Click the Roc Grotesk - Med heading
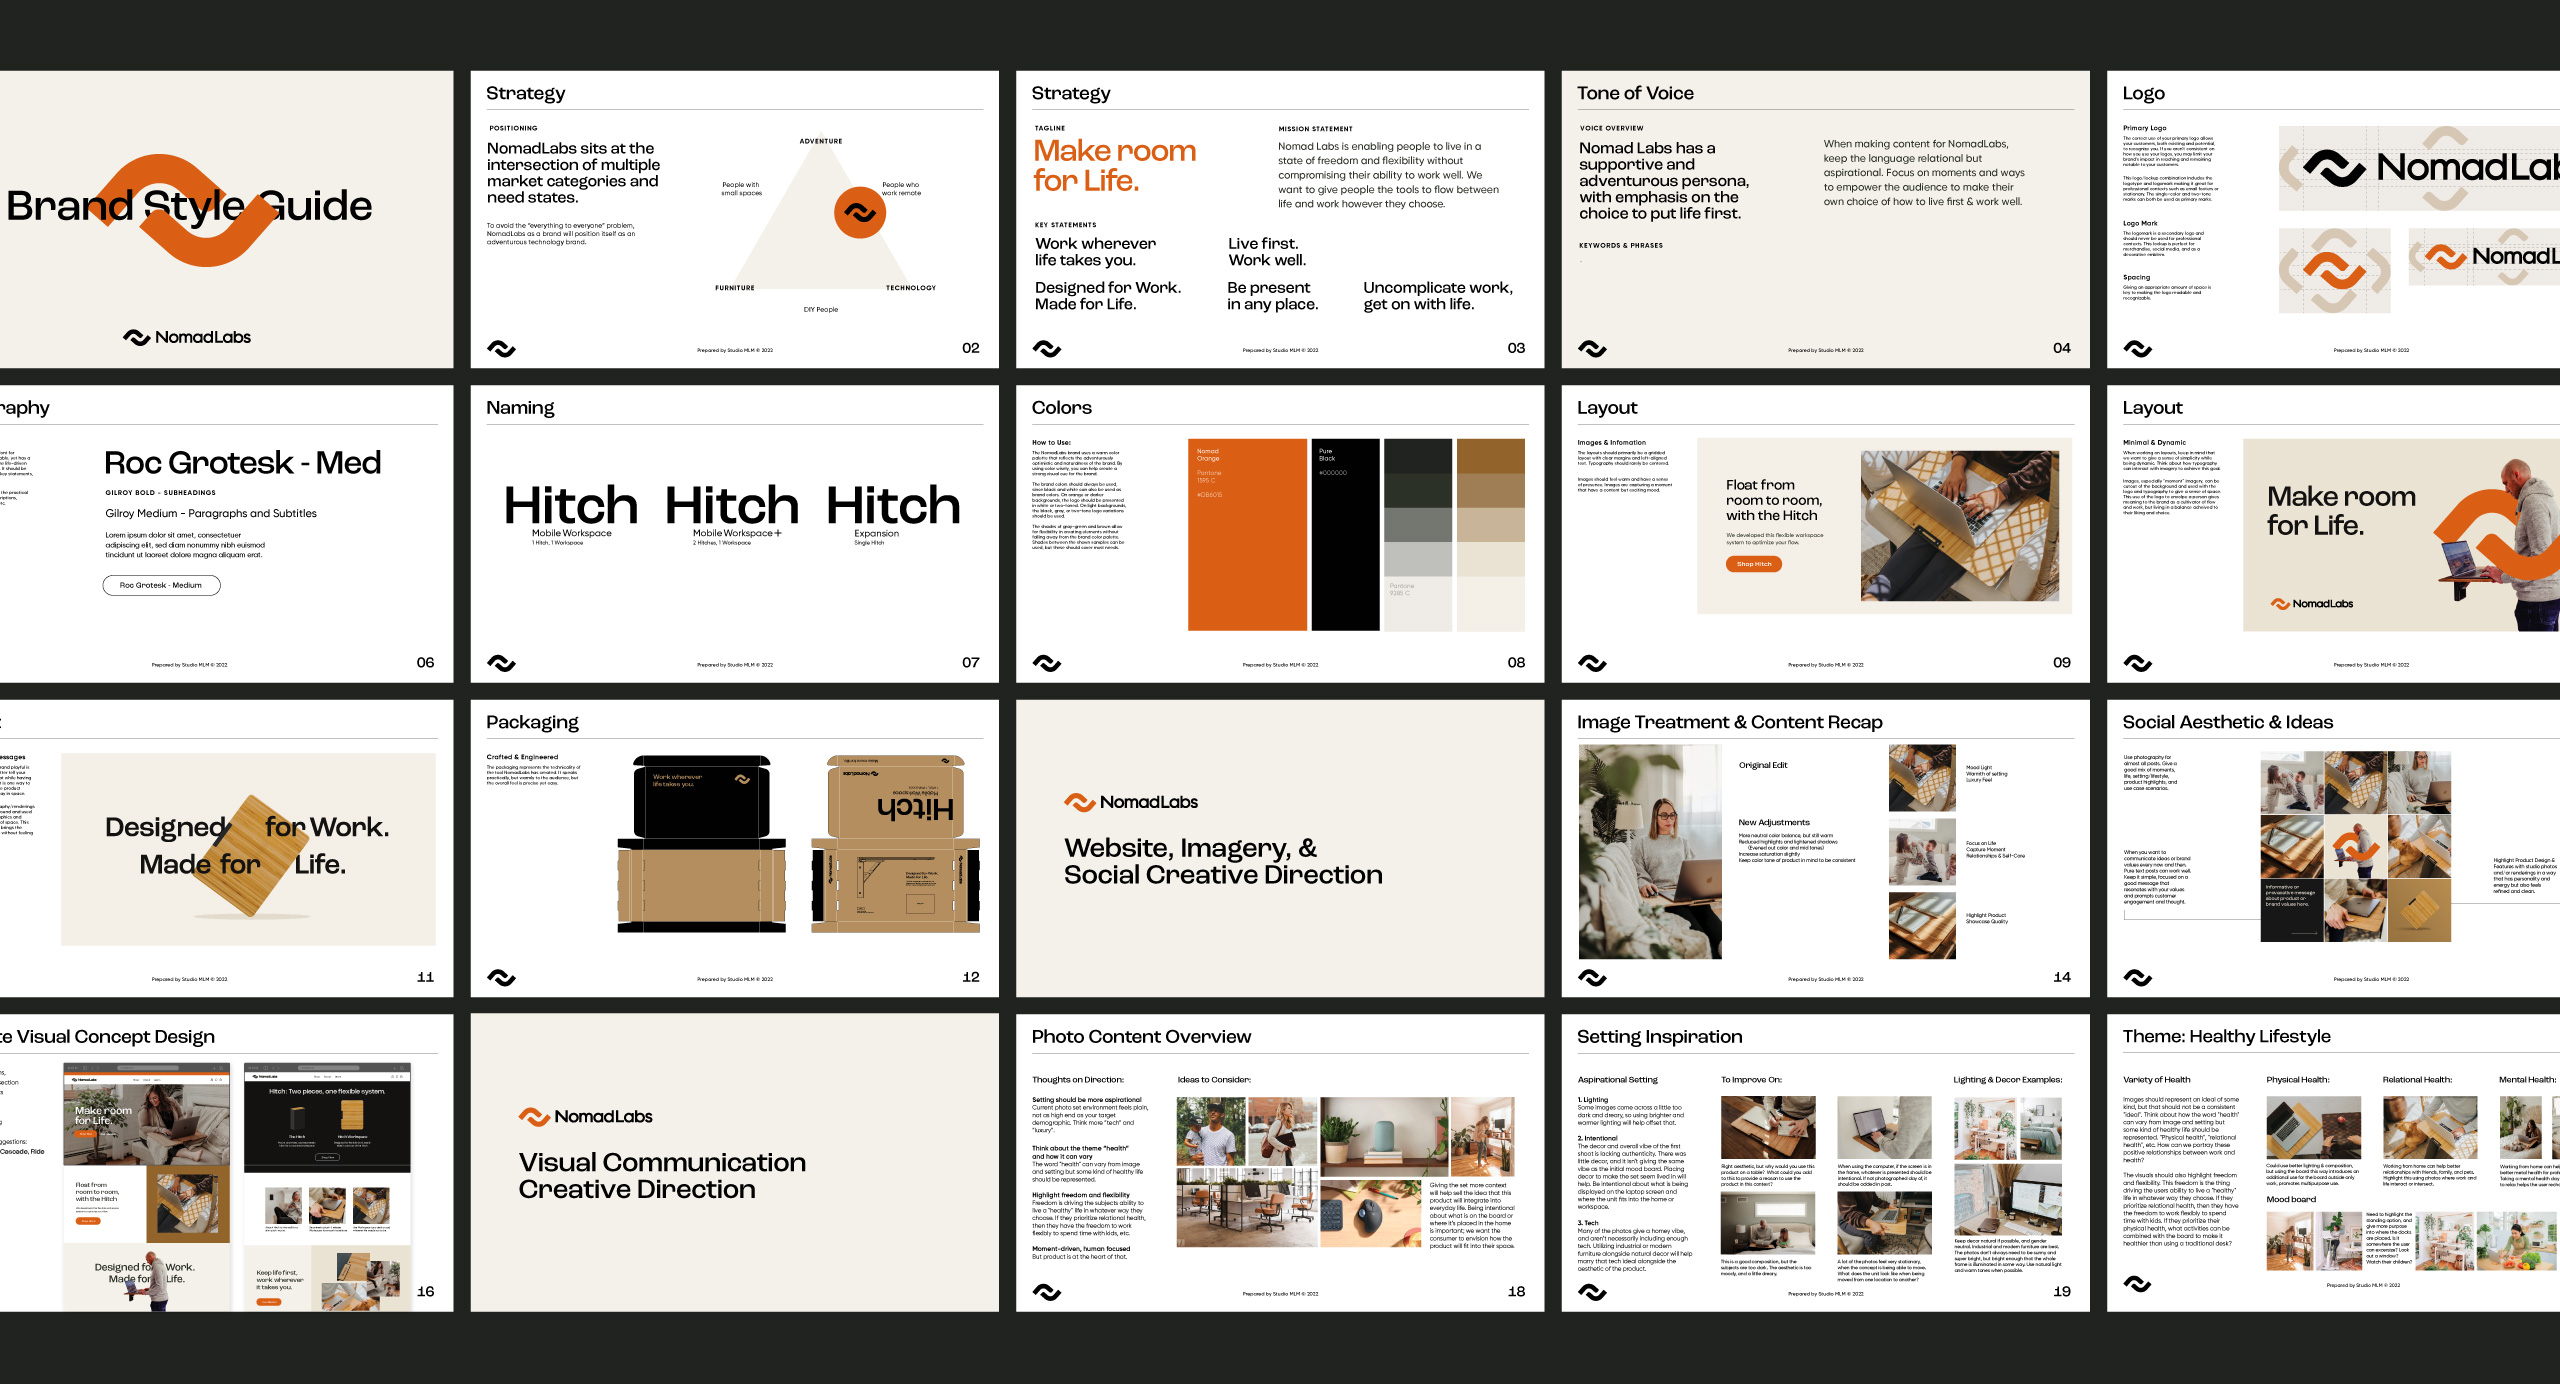Viewport: 2560px width, 1384px height. click(243, 462)
